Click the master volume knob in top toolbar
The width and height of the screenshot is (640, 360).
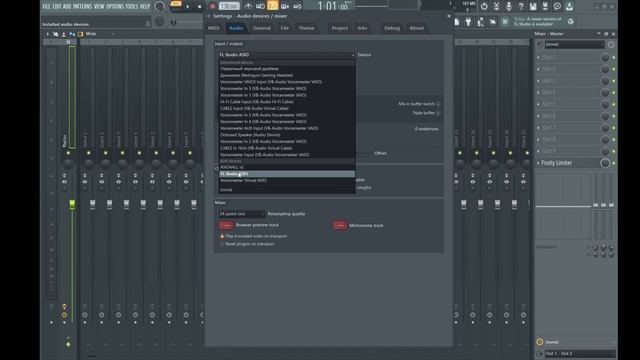coord(160,6)
